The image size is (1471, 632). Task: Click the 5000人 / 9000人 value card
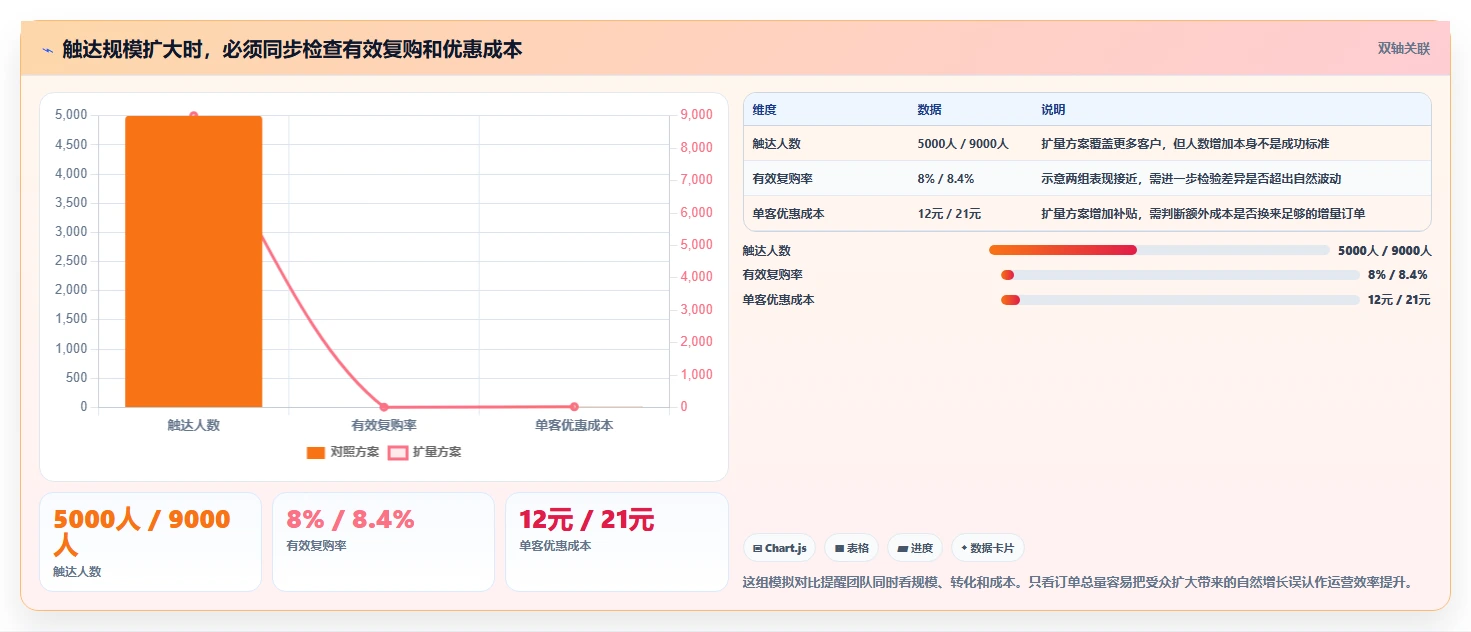pyautogui.click(x=150, y=542)
